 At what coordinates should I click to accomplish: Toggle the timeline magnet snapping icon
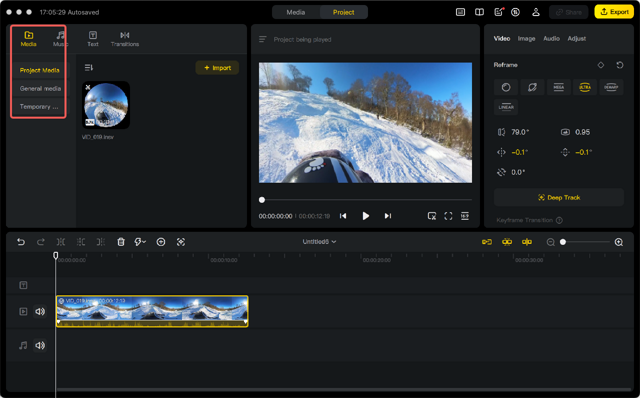tap(507, 242)
